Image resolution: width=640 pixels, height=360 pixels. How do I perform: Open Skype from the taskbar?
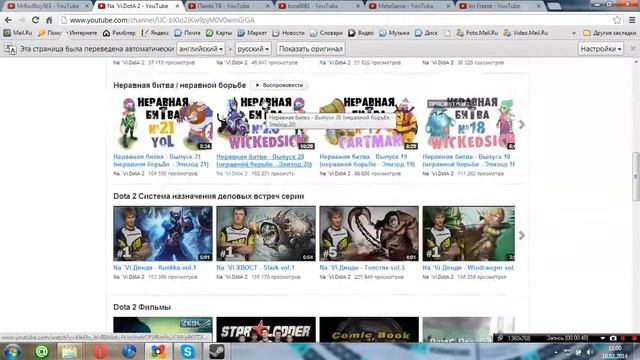[x=187, y=351]
